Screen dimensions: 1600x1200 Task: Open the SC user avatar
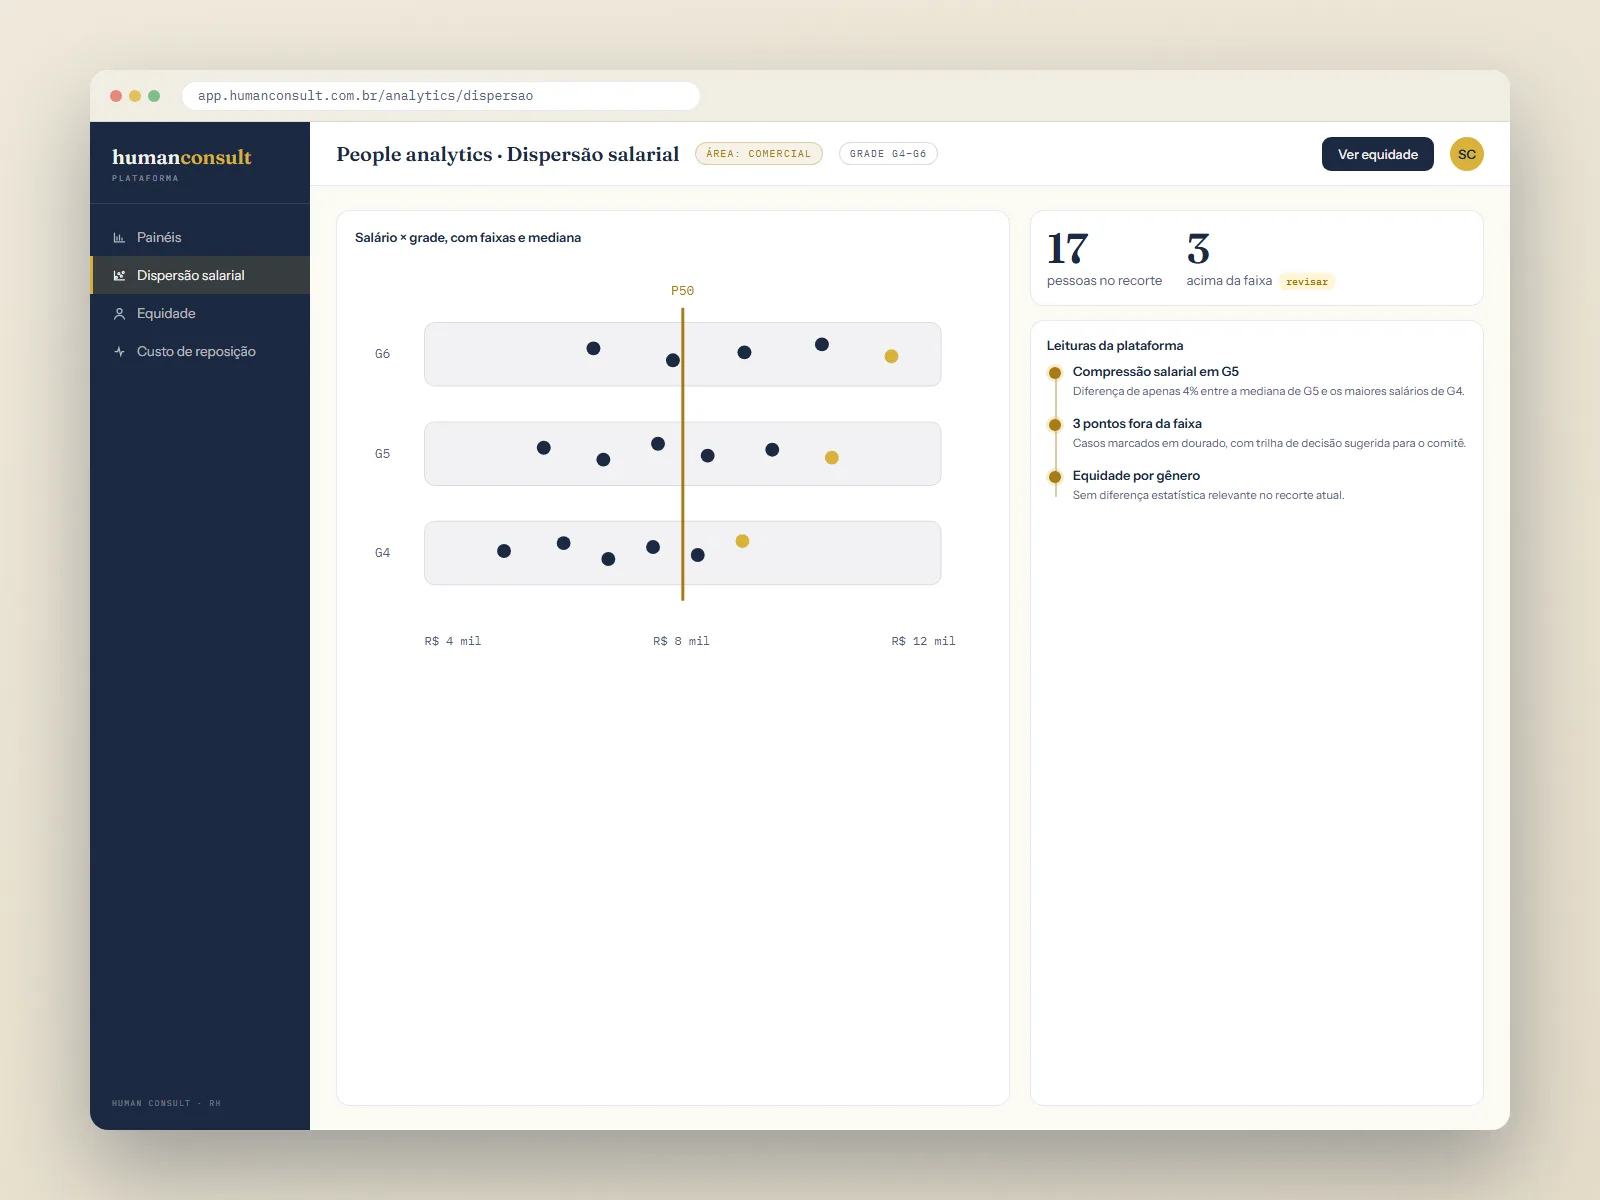pyautogui.click(x=1467, y=154)
